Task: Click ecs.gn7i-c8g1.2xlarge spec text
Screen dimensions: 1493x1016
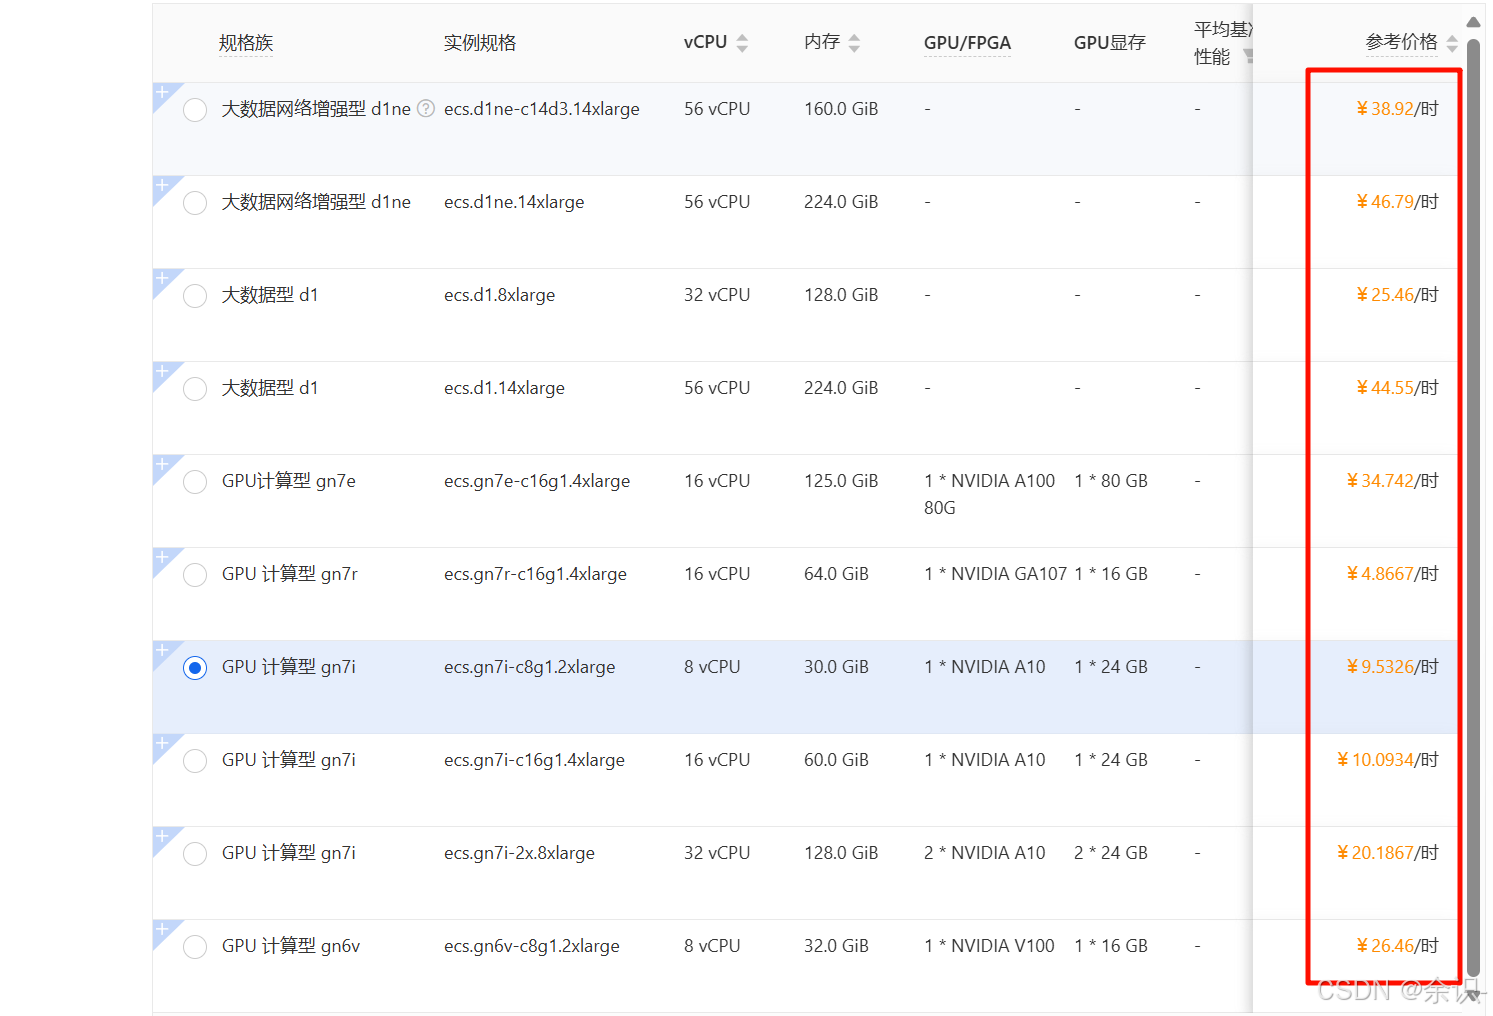Action: 530,667
